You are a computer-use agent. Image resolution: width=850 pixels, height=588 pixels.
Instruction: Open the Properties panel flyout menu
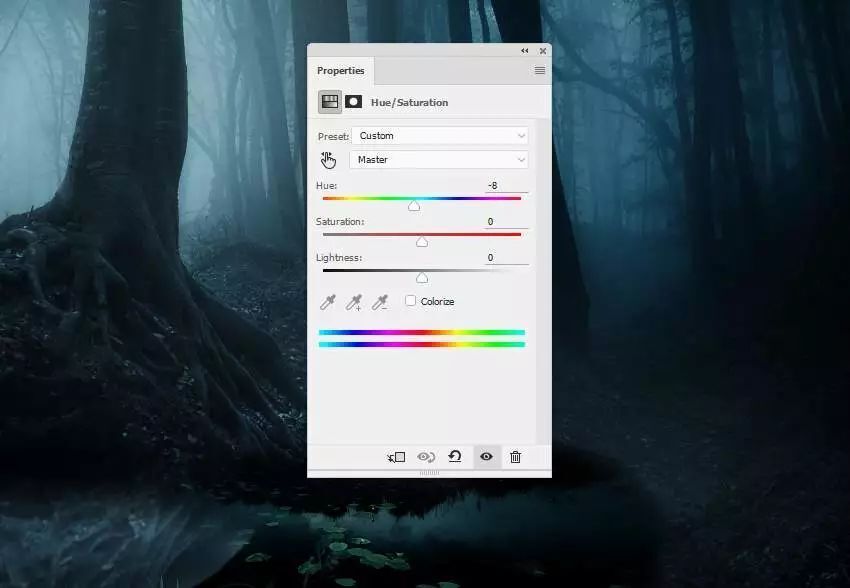pos(540,70)
